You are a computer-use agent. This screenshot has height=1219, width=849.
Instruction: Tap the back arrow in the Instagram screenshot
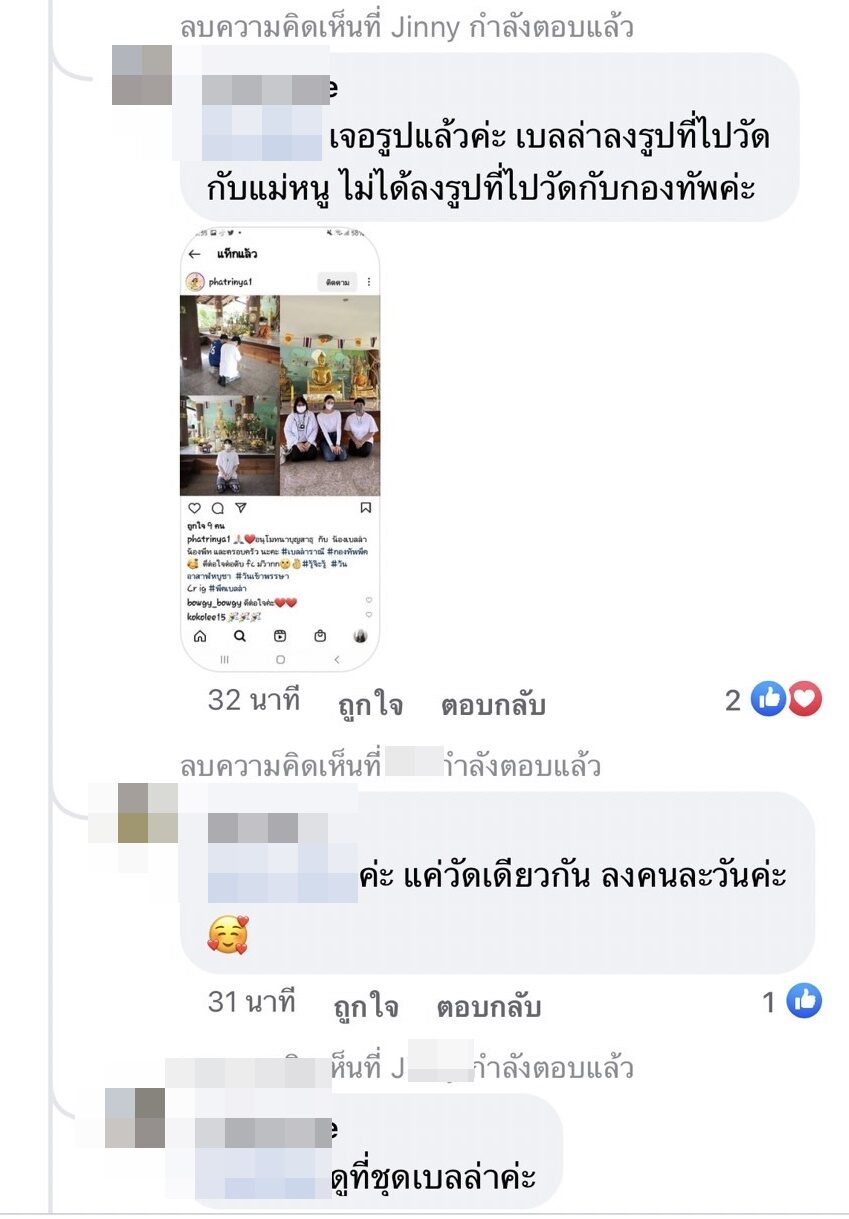tap(195, 254)
